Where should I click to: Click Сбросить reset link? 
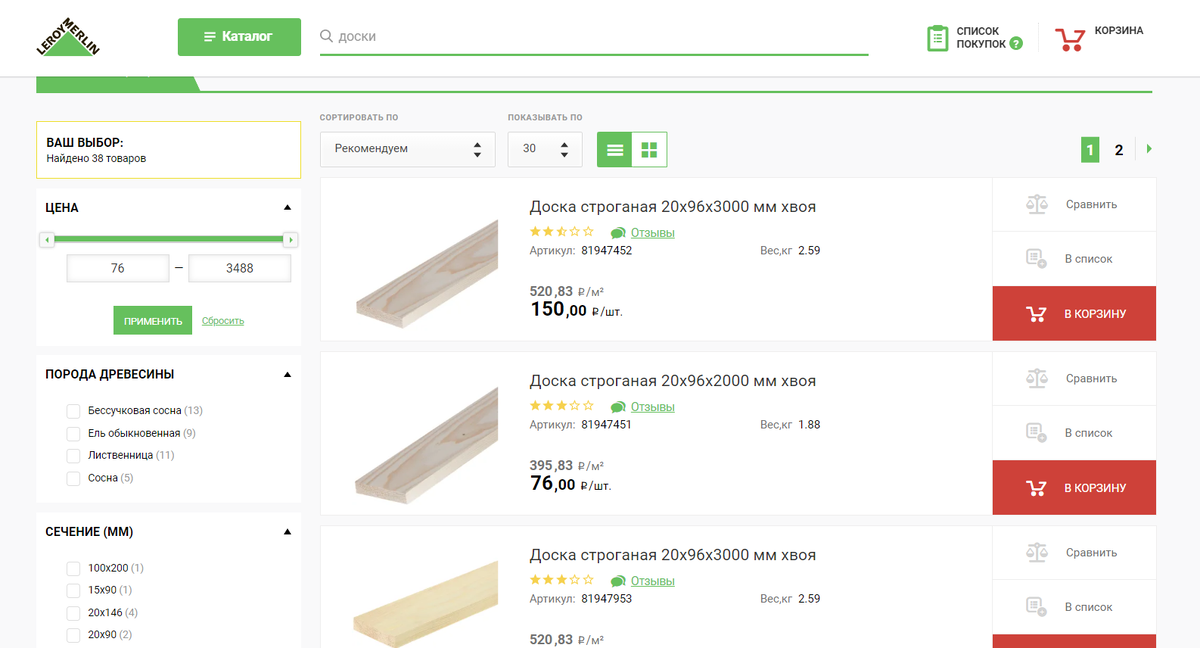[x=223, y=321]
